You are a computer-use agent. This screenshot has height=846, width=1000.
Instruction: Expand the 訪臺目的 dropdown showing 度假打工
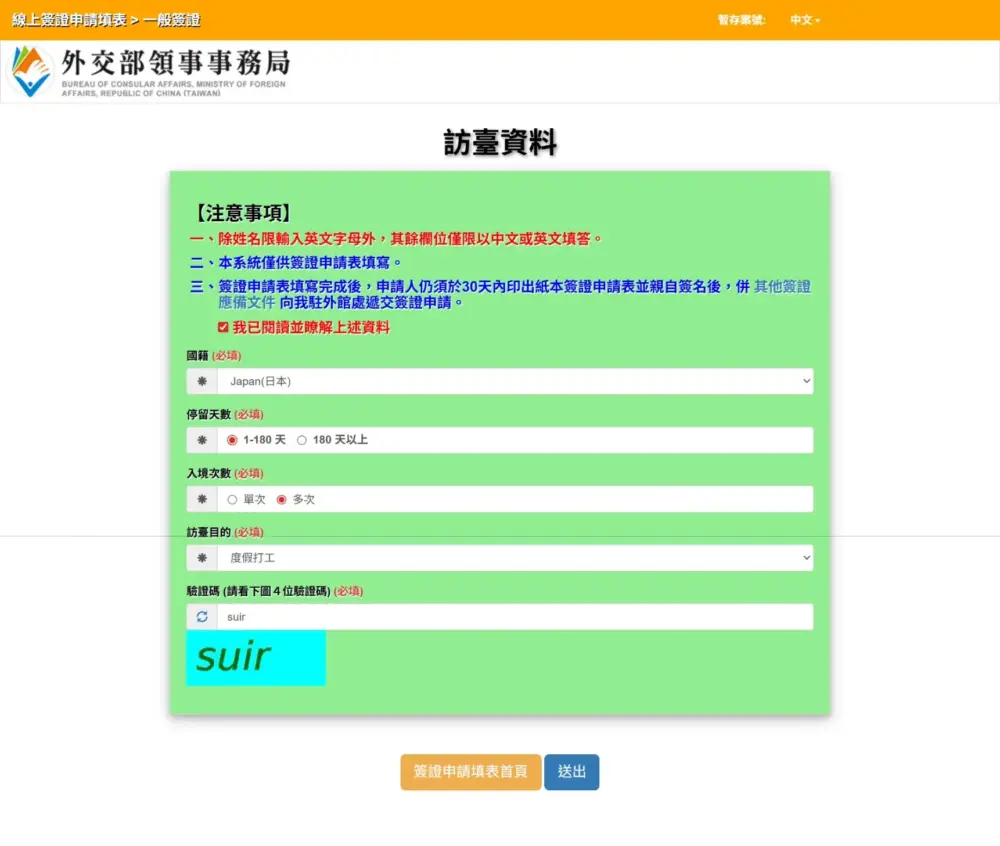pos(514,558)
